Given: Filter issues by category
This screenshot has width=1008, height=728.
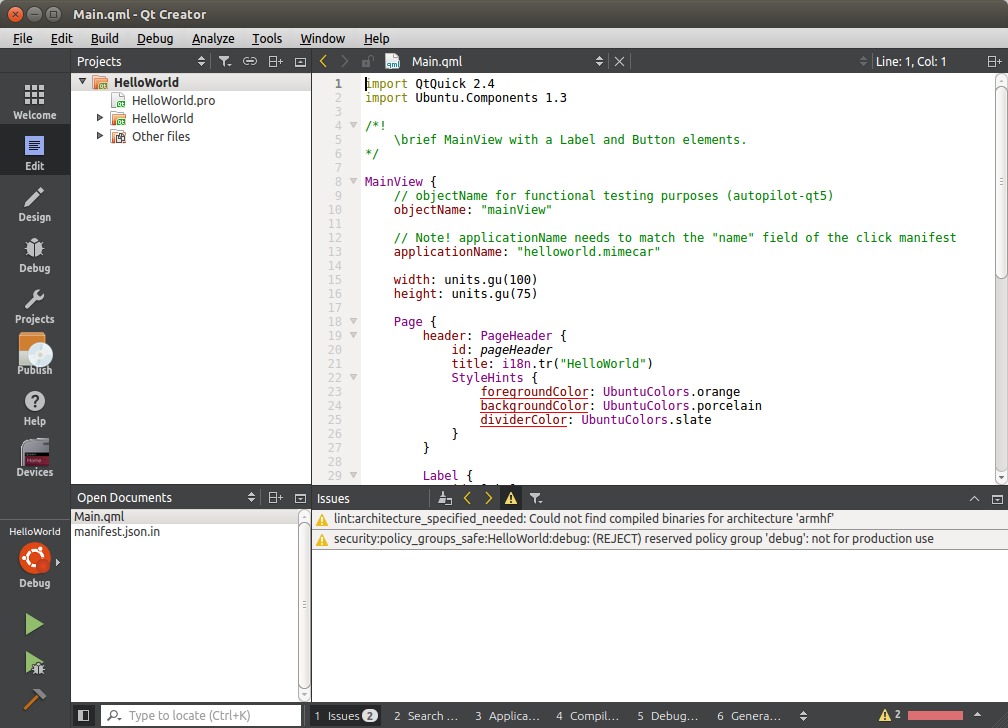Looking at the screenshot, I should pos(536,498).
